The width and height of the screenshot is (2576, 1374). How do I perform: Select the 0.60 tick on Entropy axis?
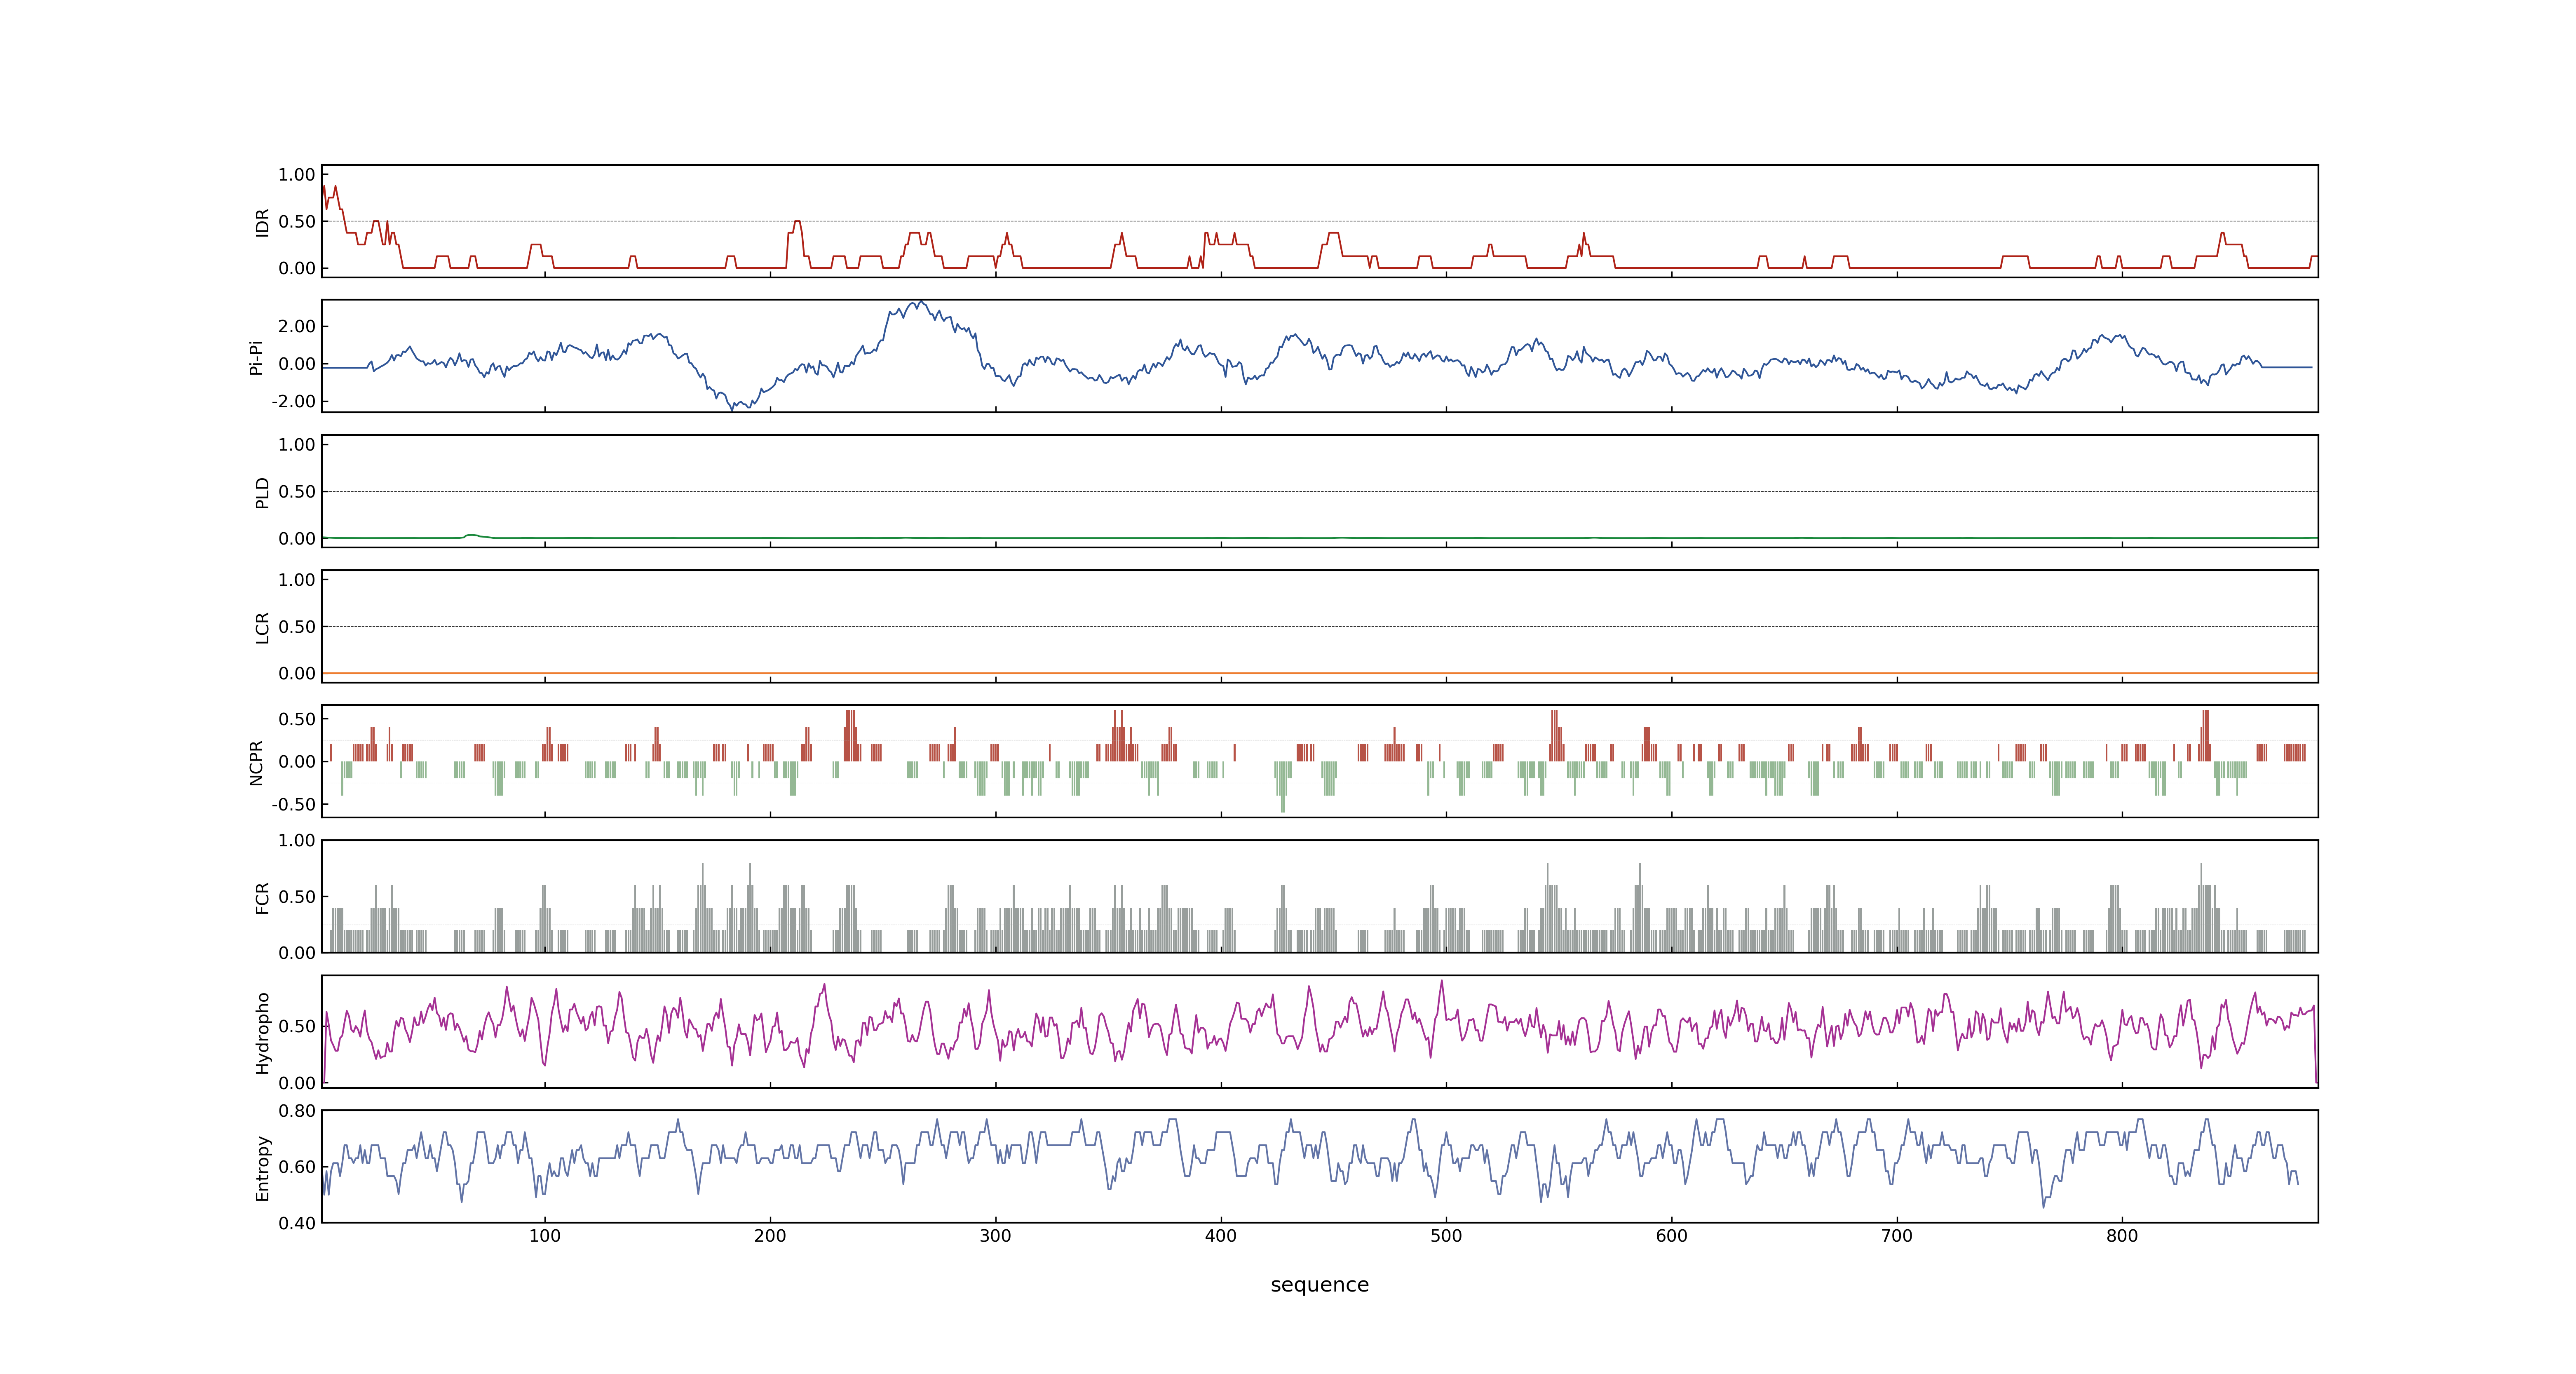tap(297, 1167)
